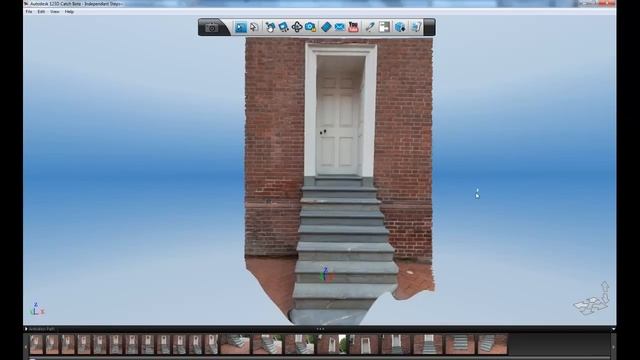Click the highlighted blue play-screen toolbar icon

coord(240,27)
